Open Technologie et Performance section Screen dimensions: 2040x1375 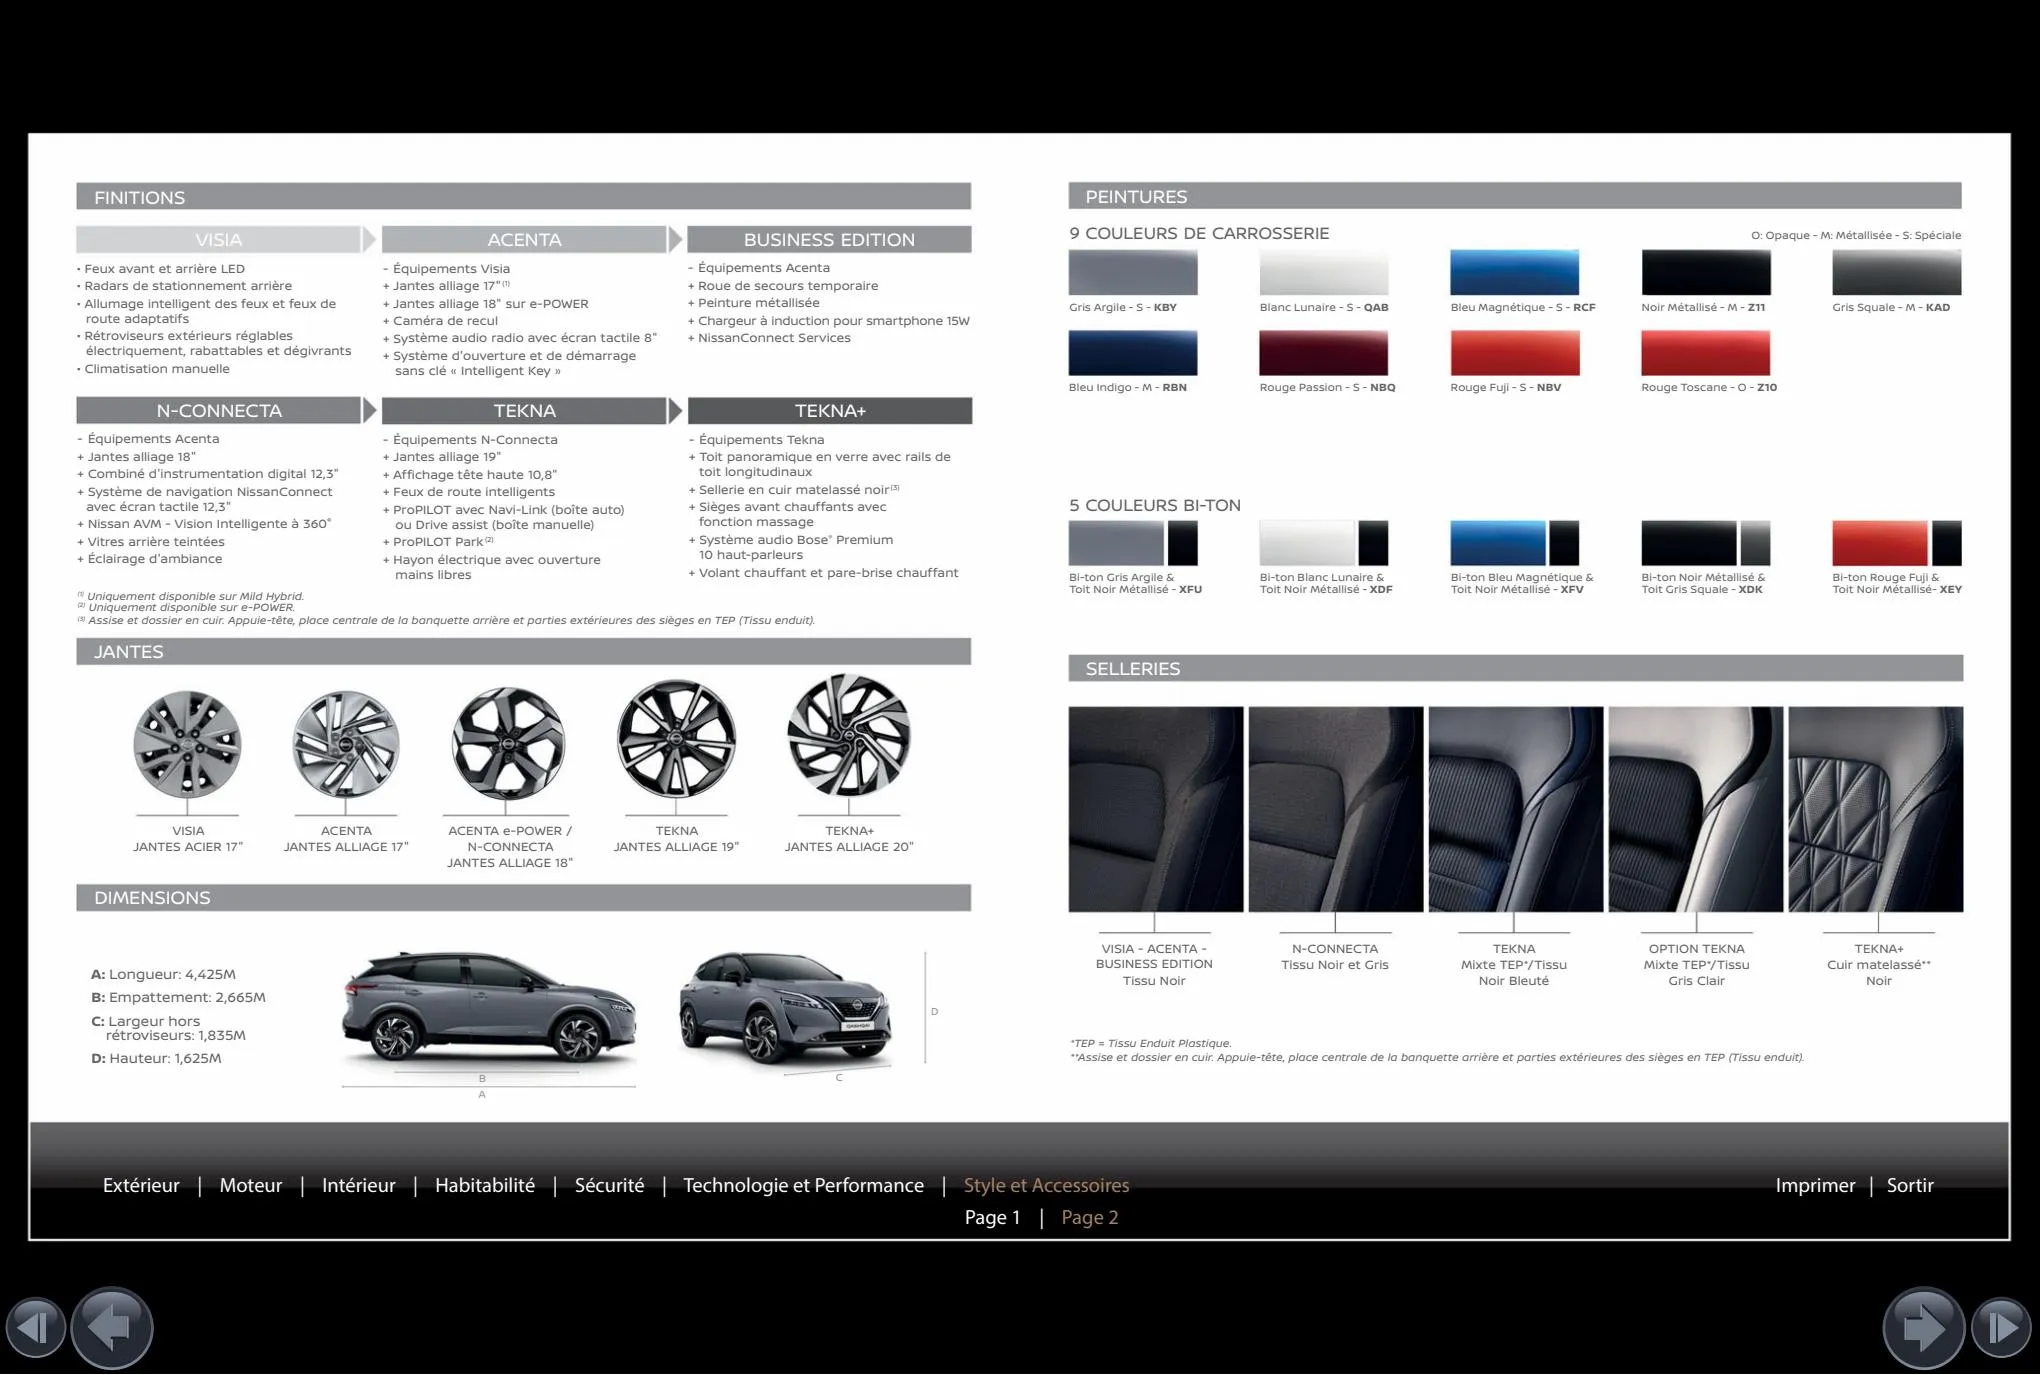coord(803,1185)
